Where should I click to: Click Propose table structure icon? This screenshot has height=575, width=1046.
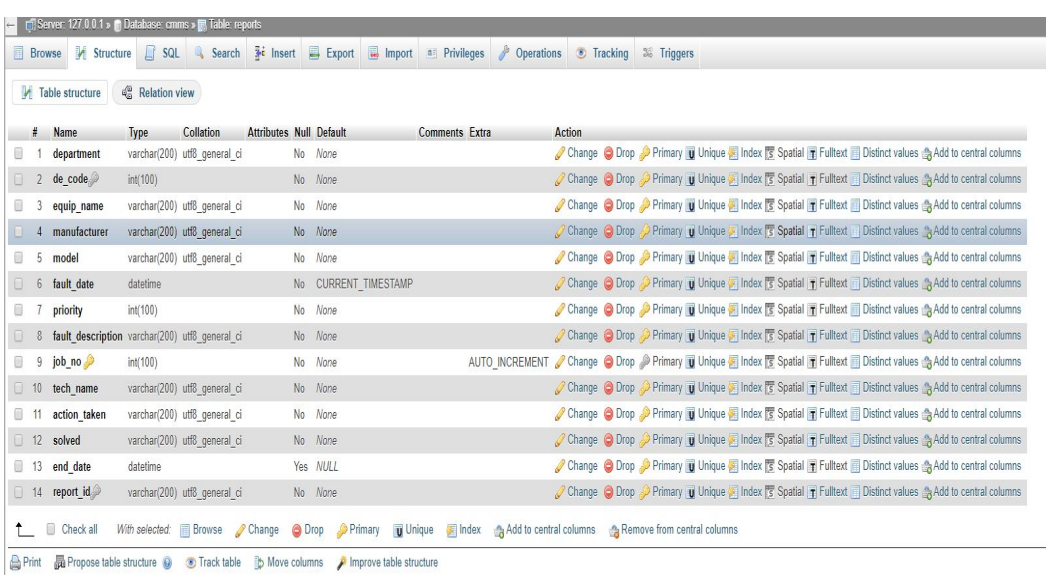click(59, 562)
